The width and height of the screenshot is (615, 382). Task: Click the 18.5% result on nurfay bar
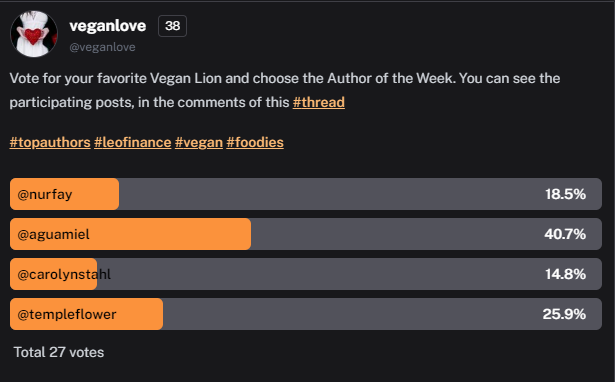pos(565,194)
